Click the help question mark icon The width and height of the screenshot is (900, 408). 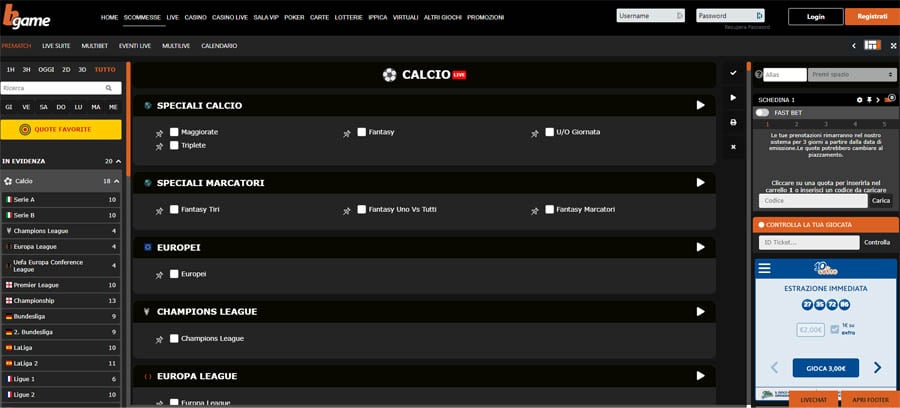coord(758,74)
